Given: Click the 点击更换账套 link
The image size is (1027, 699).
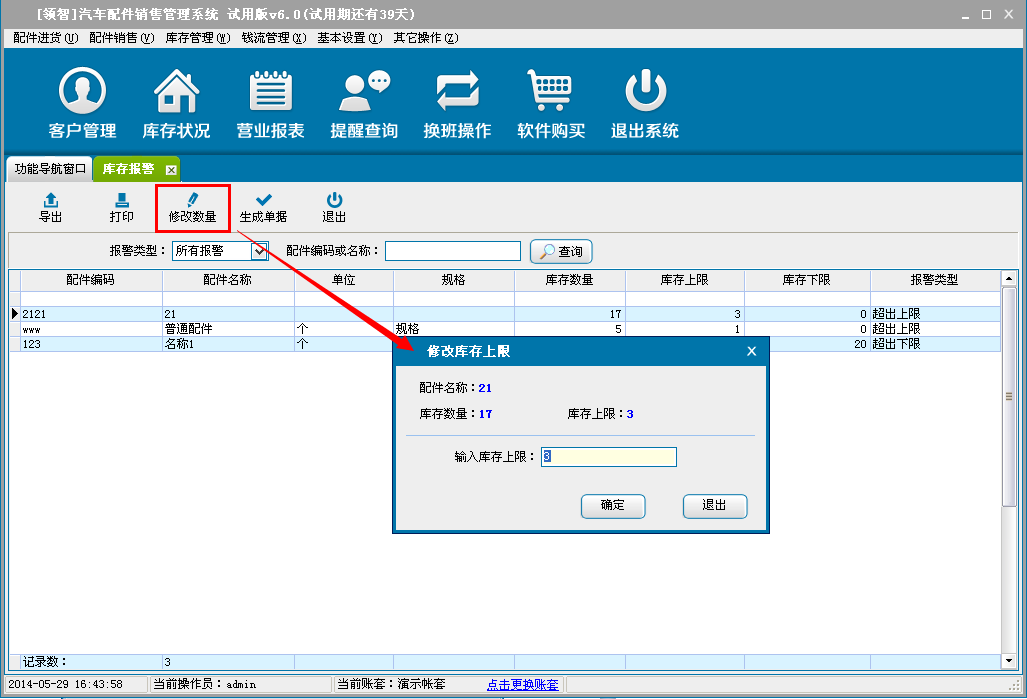Looking at the screenshot, I should point(522,685).
